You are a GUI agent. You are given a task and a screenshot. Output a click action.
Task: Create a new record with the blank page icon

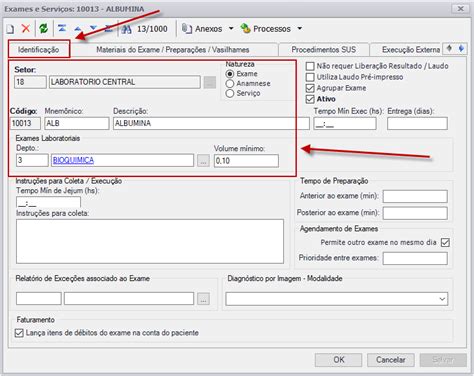tap(10, 29)
